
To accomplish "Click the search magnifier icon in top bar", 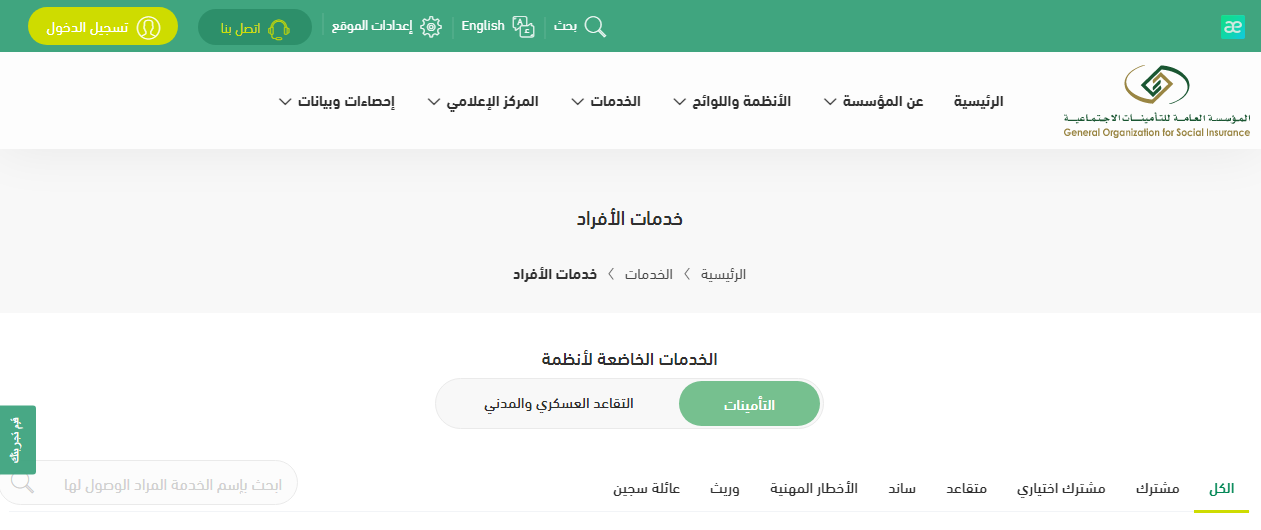I will pos(595,27).
